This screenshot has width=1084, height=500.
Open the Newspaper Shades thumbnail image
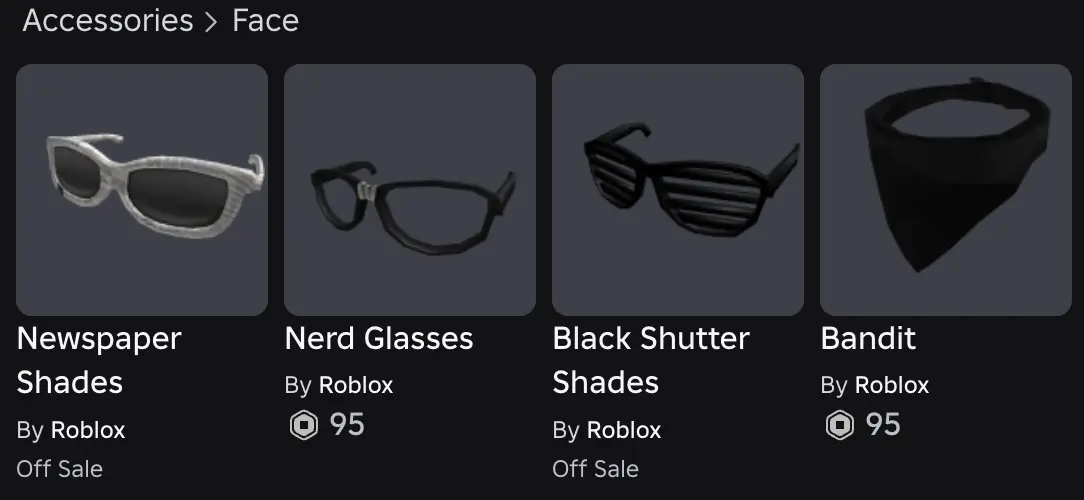pyautogui.click(x=142, y=190)
